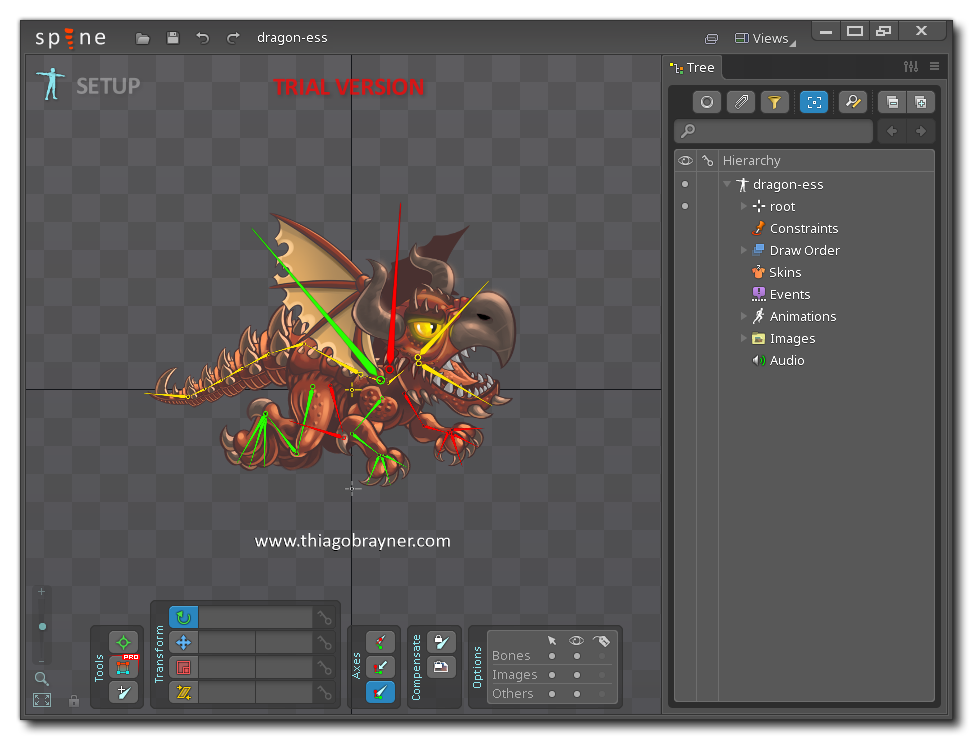Key the rotation with its key button
973x740 pixels.
(x=325, y=617)
